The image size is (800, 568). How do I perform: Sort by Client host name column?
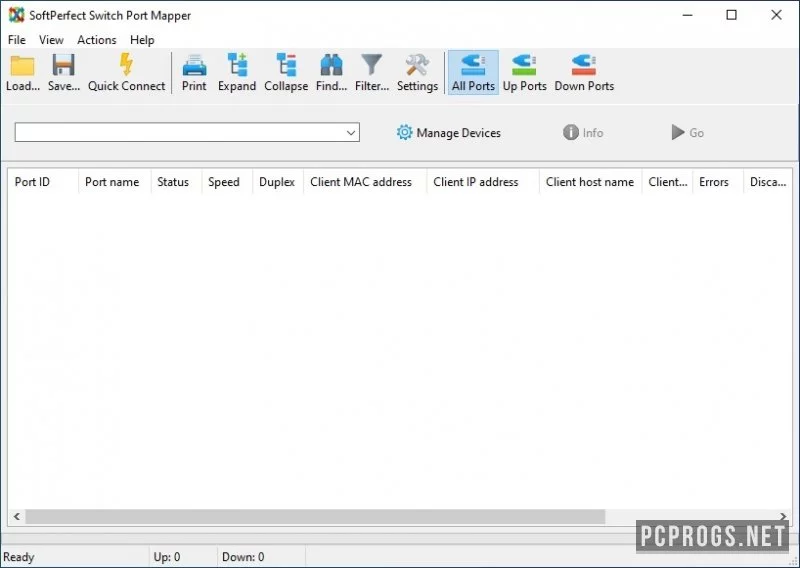(x=590, y=182)
